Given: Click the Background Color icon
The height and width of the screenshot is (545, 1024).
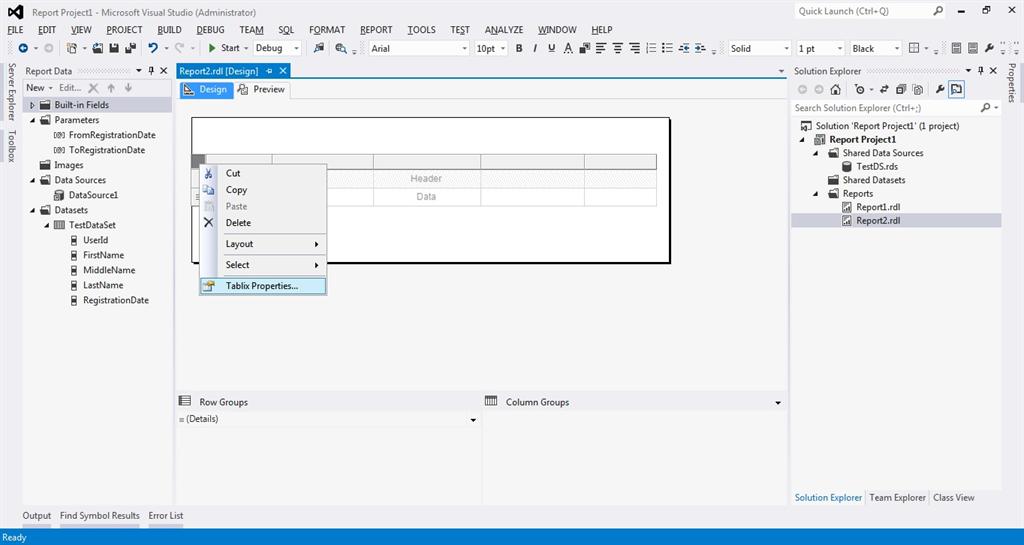Looking at the screenshot, I should point(584,48).
